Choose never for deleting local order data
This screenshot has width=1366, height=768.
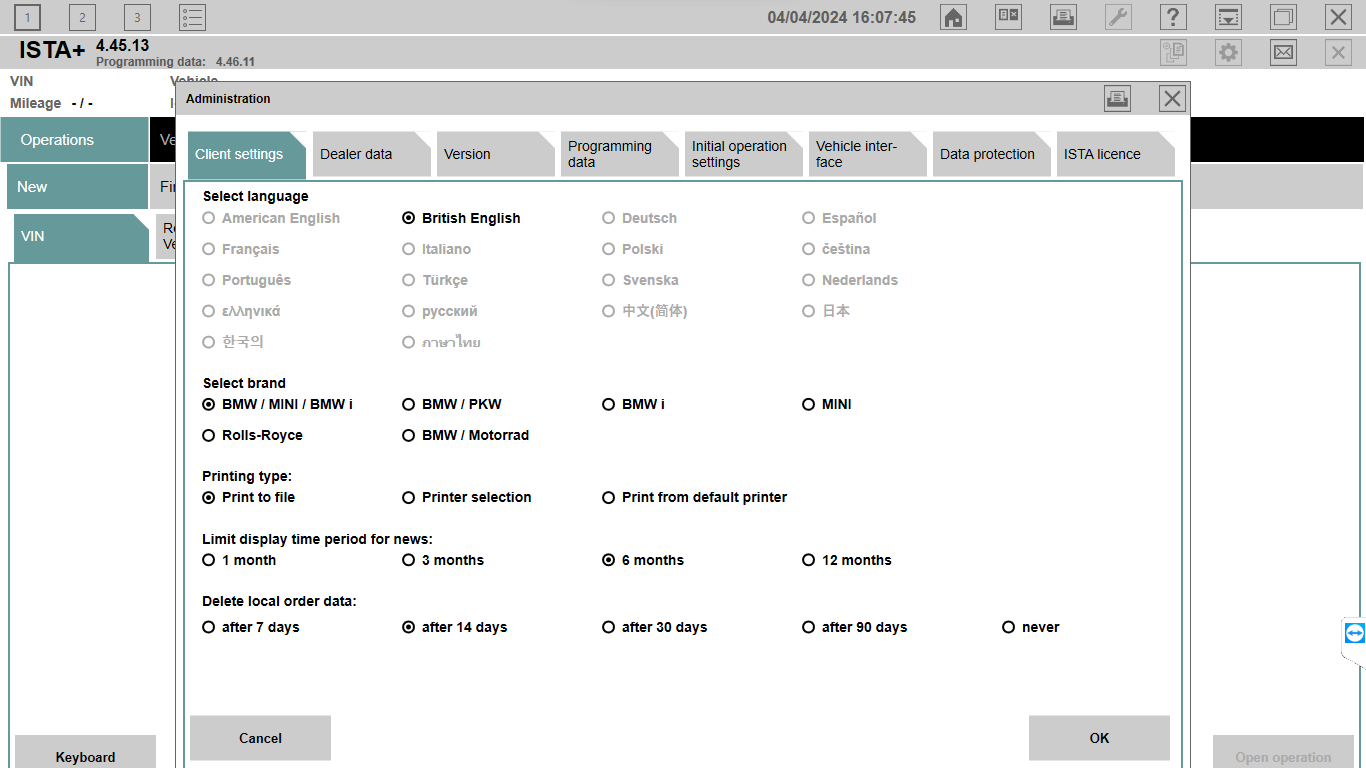coord(1008,627)
